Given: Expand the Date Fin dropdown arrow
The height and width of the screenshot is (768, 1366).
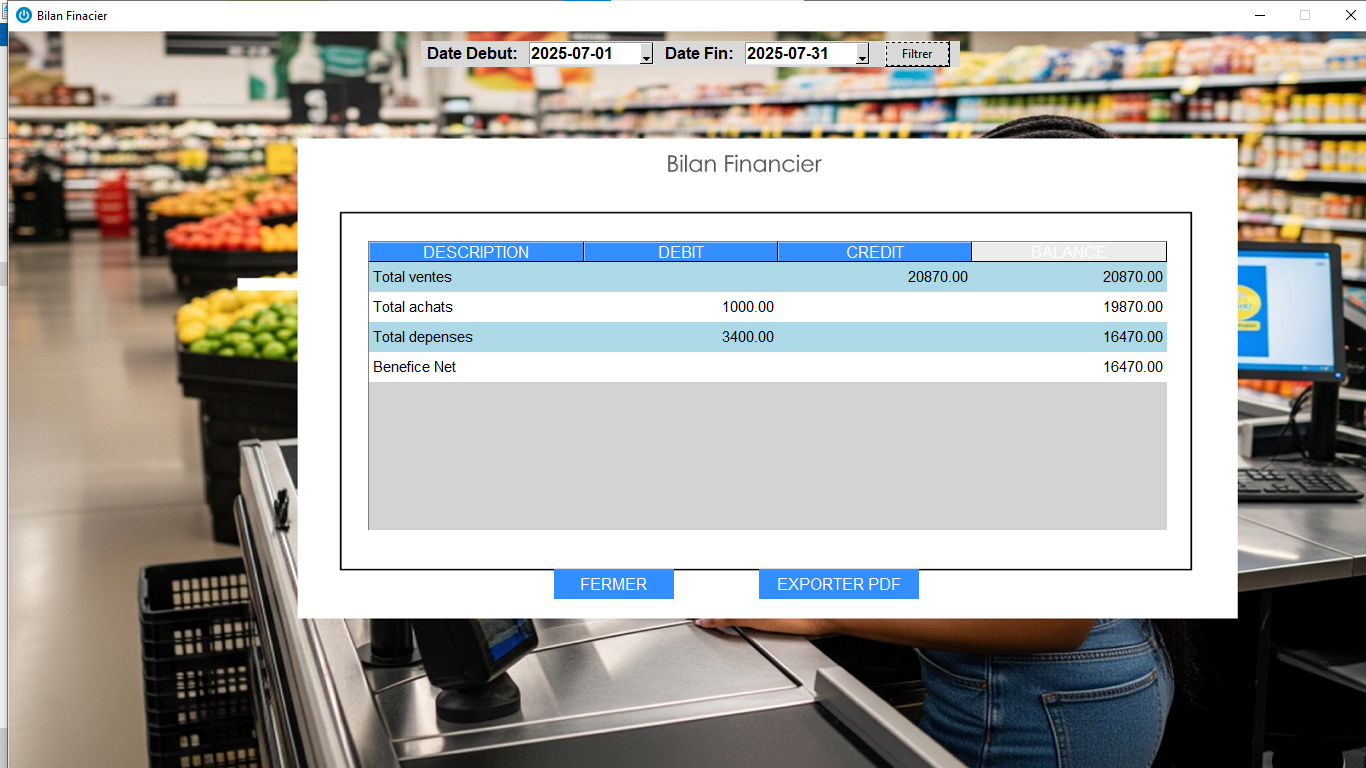Looking at the screenshot, I should pos(862,56).
